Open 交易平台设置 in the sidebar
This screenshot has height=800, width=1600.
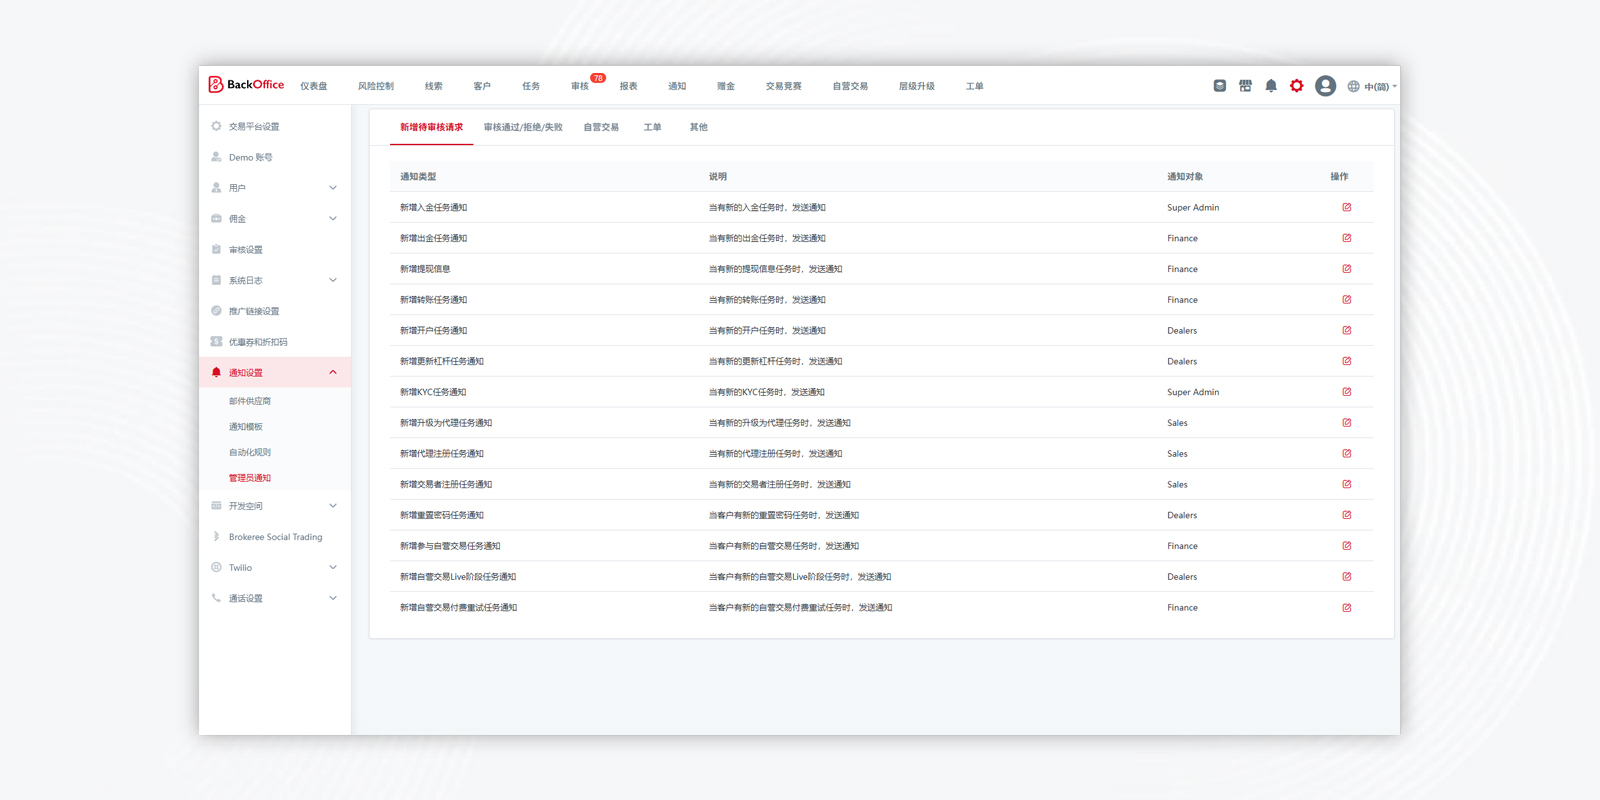pos(254,127)
